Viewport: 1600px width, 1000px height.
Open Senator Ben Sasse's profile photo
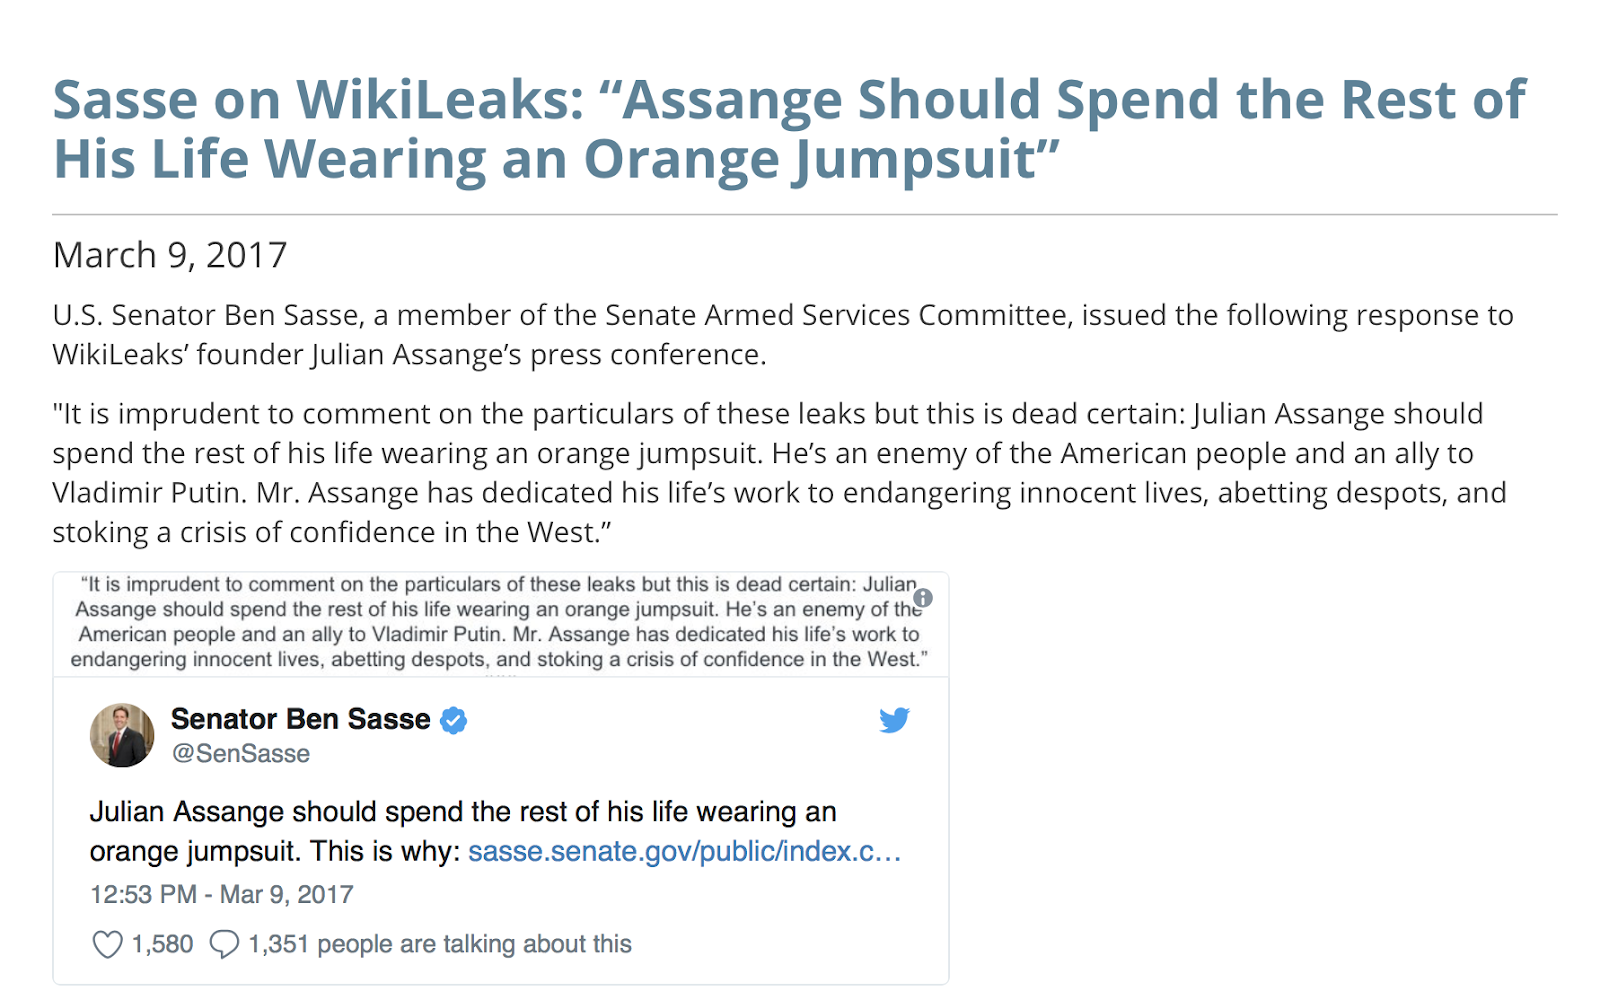pyautogui.click(x=122, y=735)
